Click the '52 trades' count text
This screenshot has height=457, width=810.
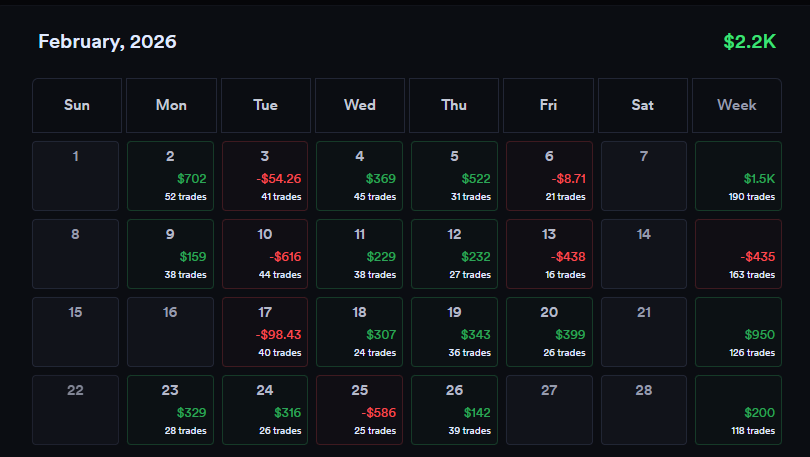[185, 197]
